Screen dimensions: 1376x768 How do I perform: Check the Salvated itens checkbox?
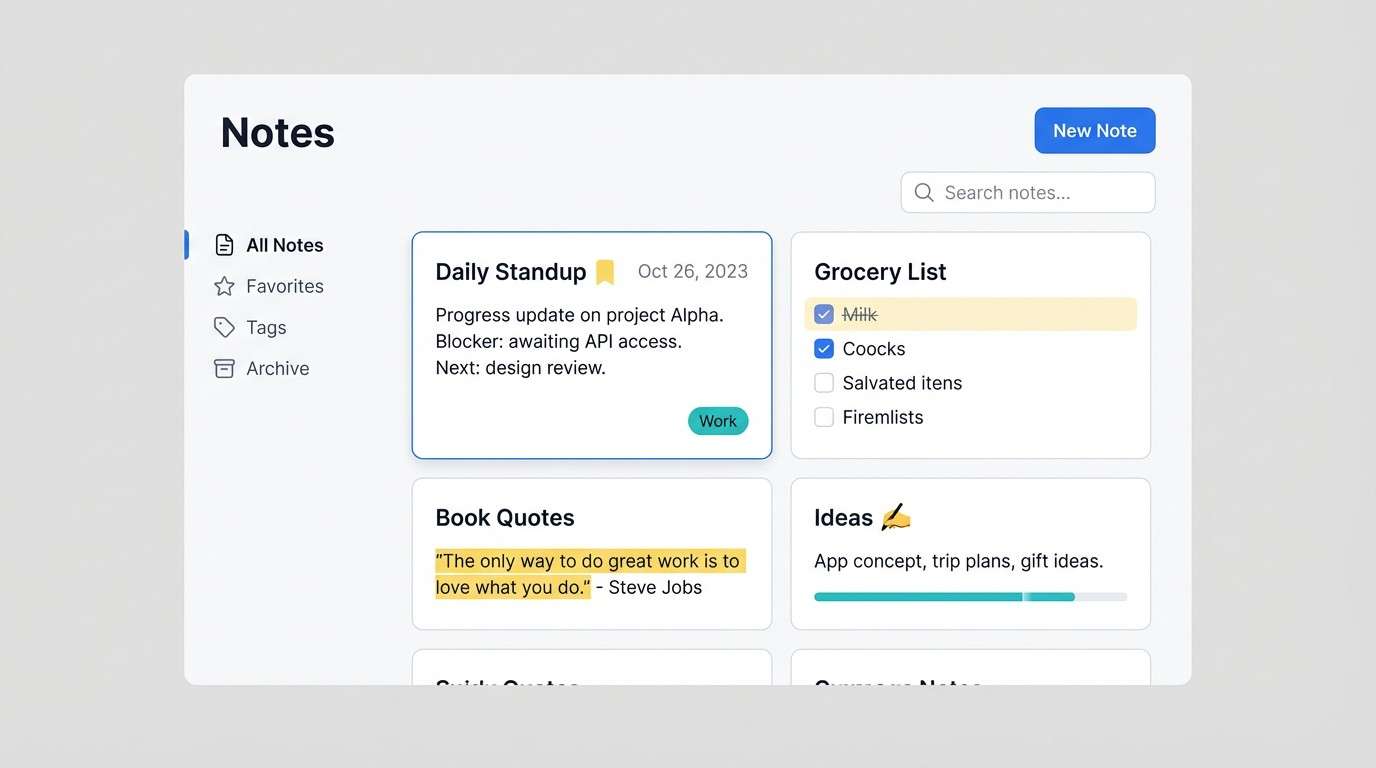(x=823, y=382)
